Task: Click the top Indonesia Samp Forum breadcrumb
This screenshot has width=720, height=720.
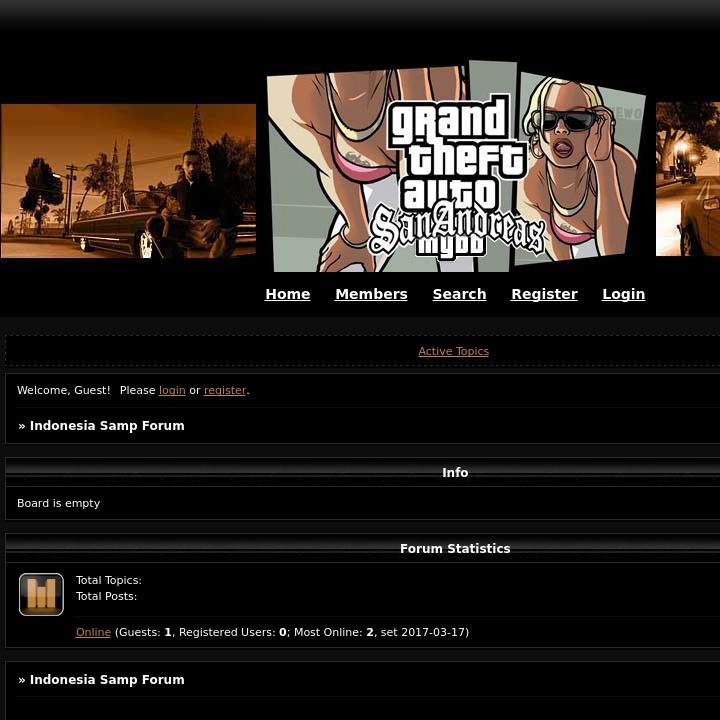Action: 107,426
